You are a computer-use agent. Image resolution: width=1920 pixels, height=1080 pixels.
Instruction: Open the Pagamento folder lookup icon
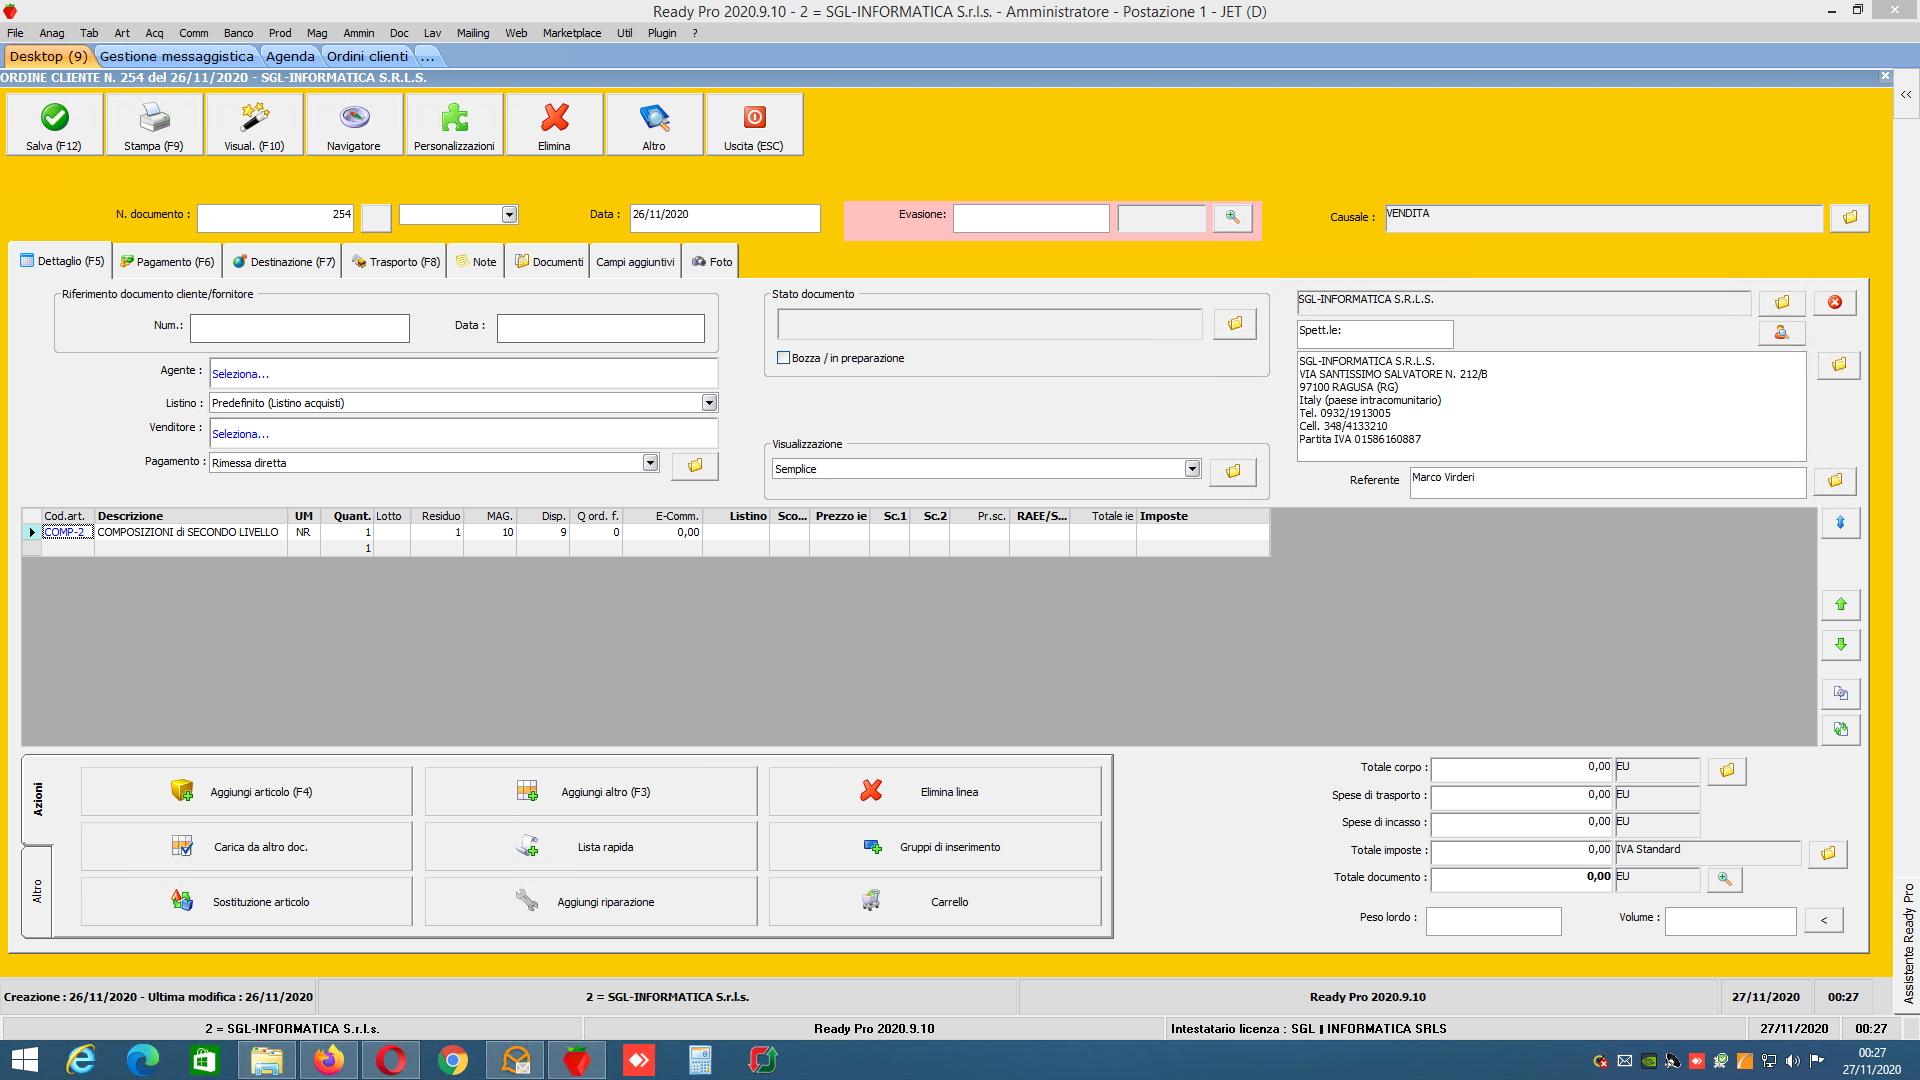point(695,465)
